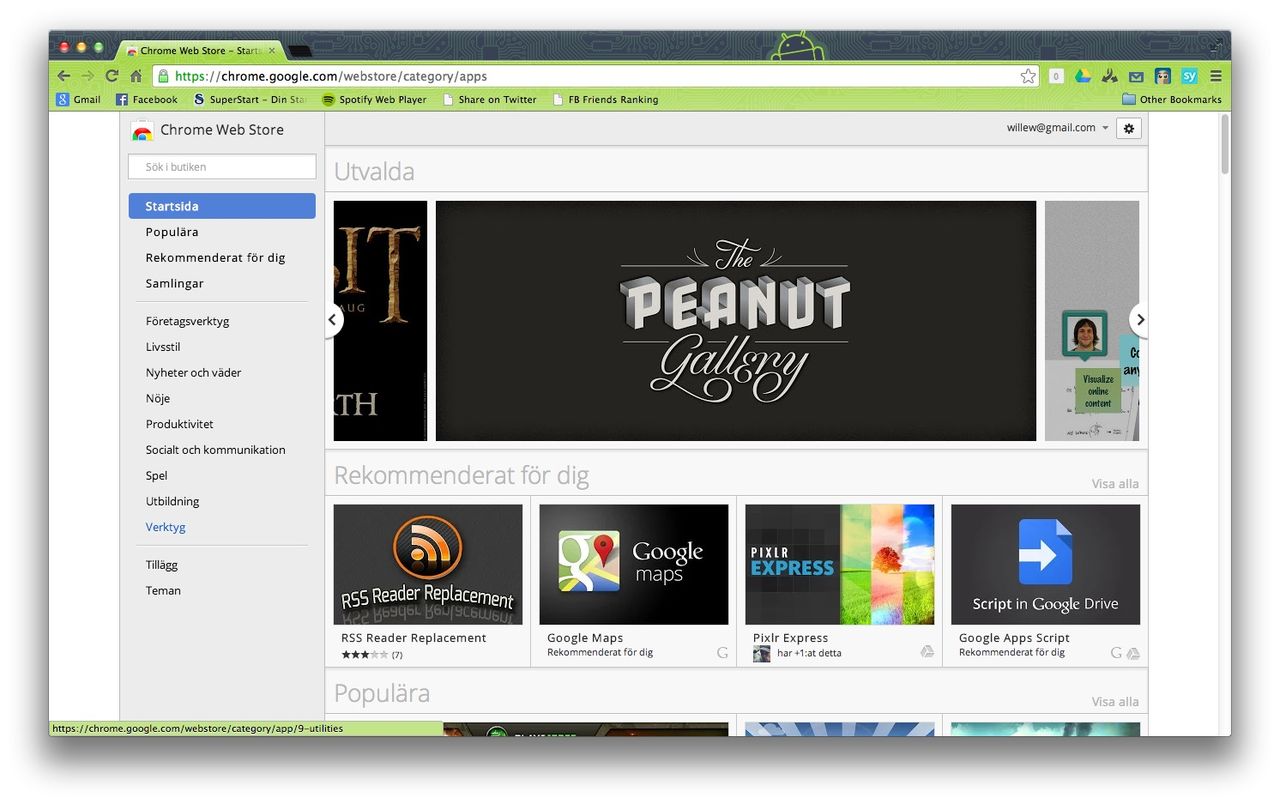1280x804 pixels.
Task: Open the Utbildning category
Action: [x=172, y=502]
